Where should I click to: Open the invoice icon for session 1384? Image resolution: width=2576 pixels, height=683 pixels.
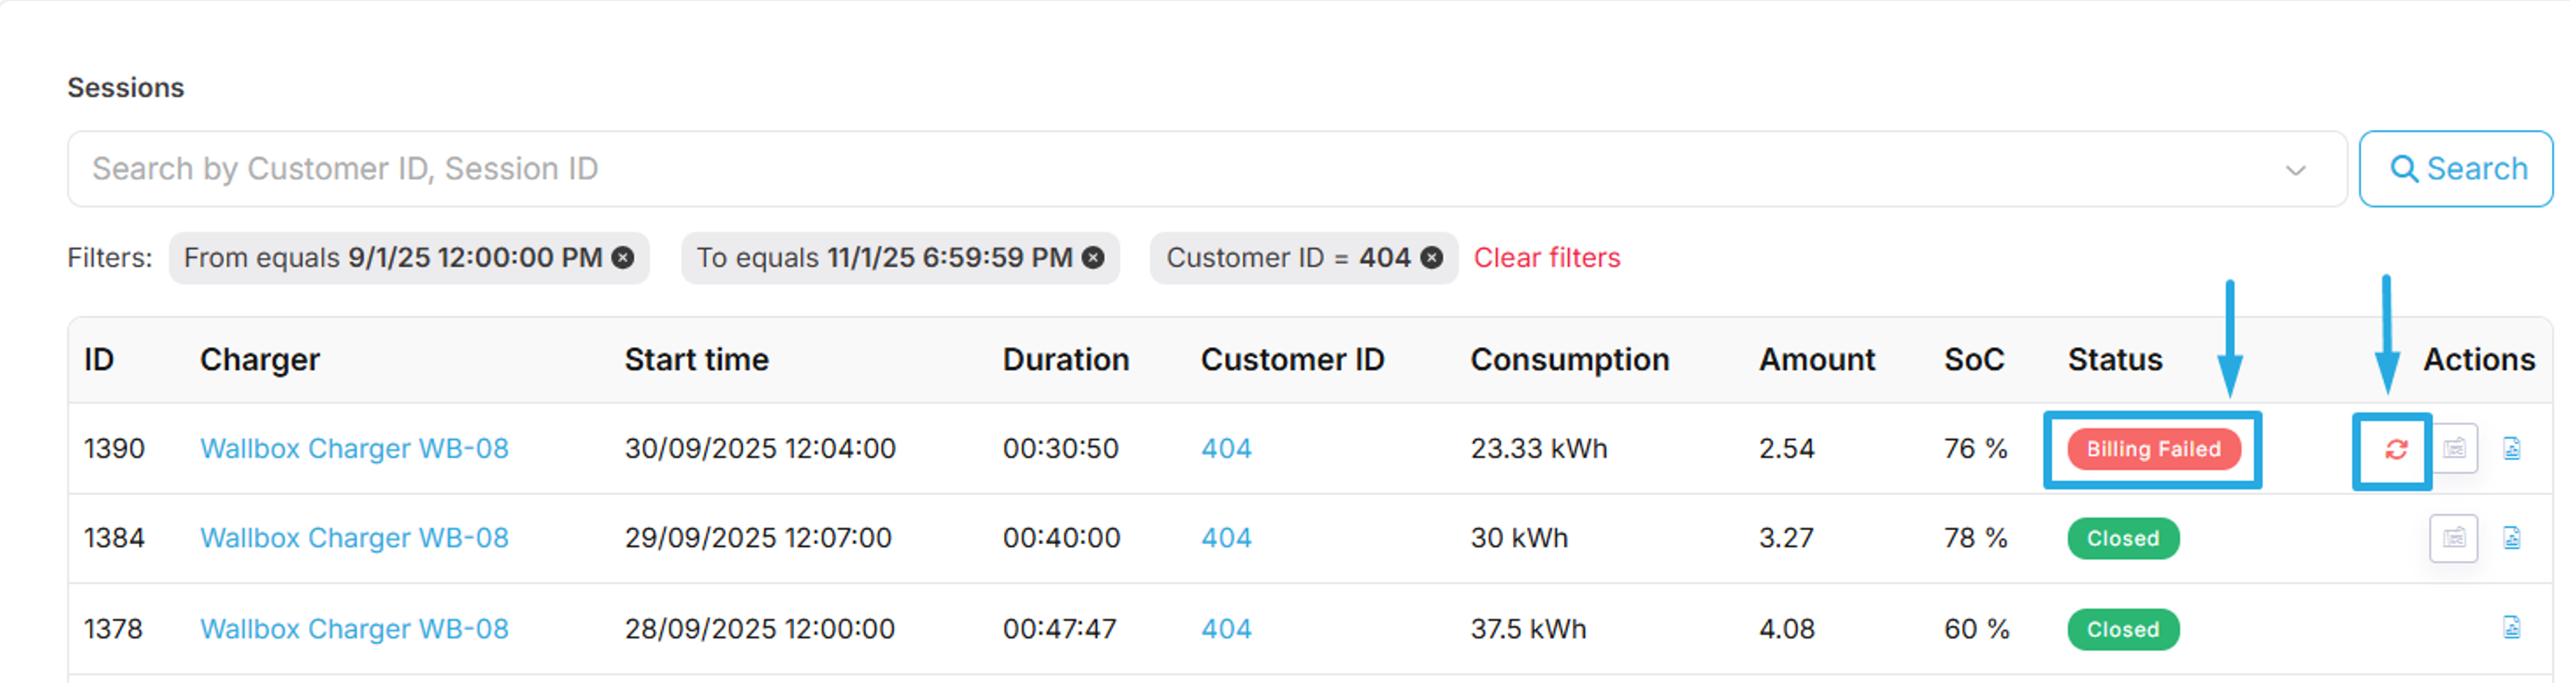tap(2453, 538)
